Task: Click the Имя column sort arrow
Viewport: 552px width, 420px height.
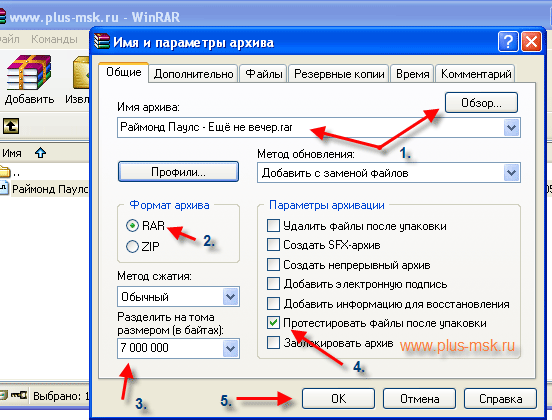Action: point(40,153)
